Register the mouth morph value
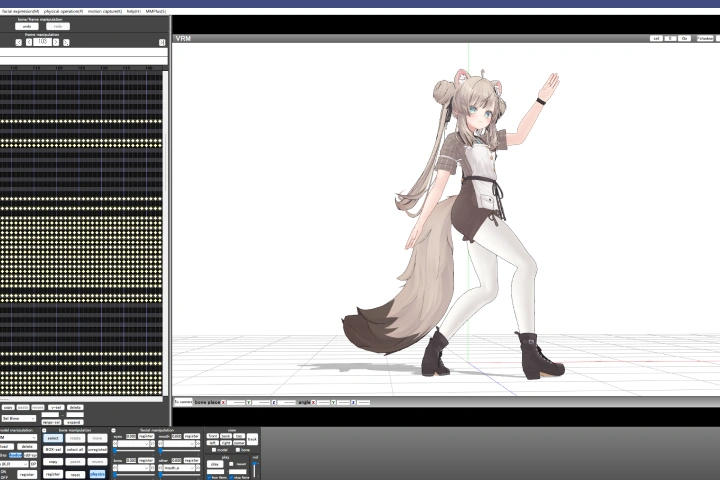Viewport: 720px width, 480px height. click(x=191, y=436)
